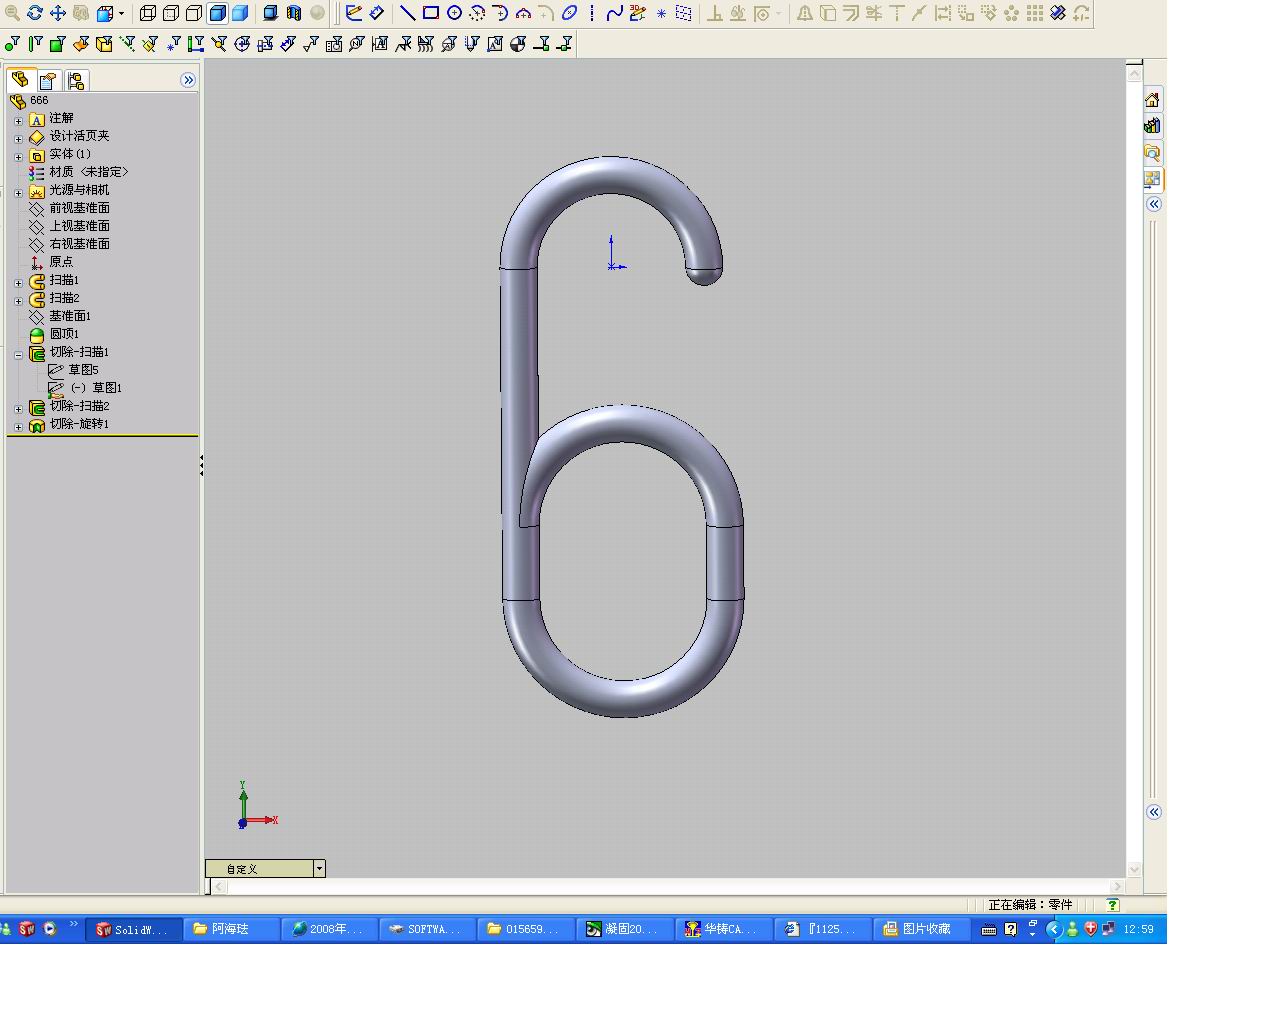The width and height of the screenshot is (1280, 1024).
Task: Expand the 切除-旋转1 feature node
Action: click(x=18, y=426)
